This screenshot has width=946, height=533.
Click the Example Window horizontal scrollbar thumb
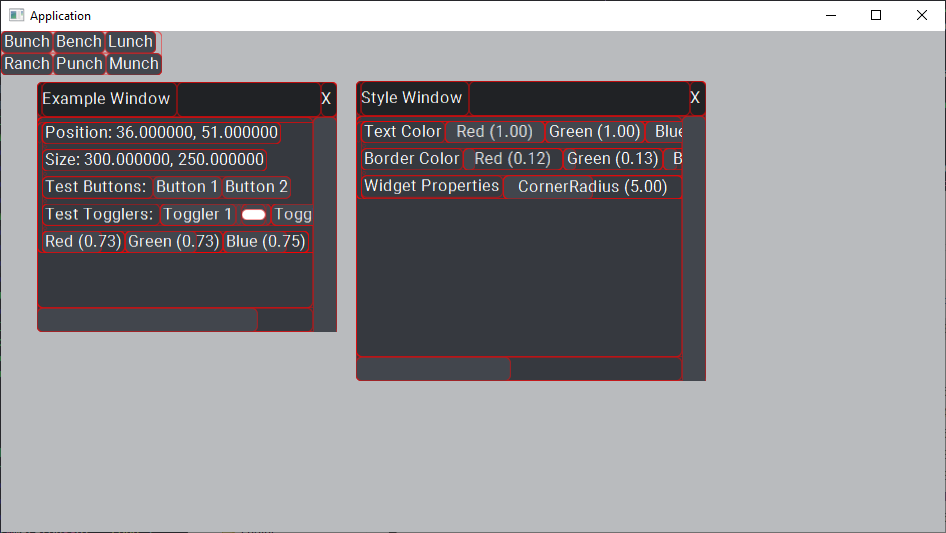coord(148,320)
